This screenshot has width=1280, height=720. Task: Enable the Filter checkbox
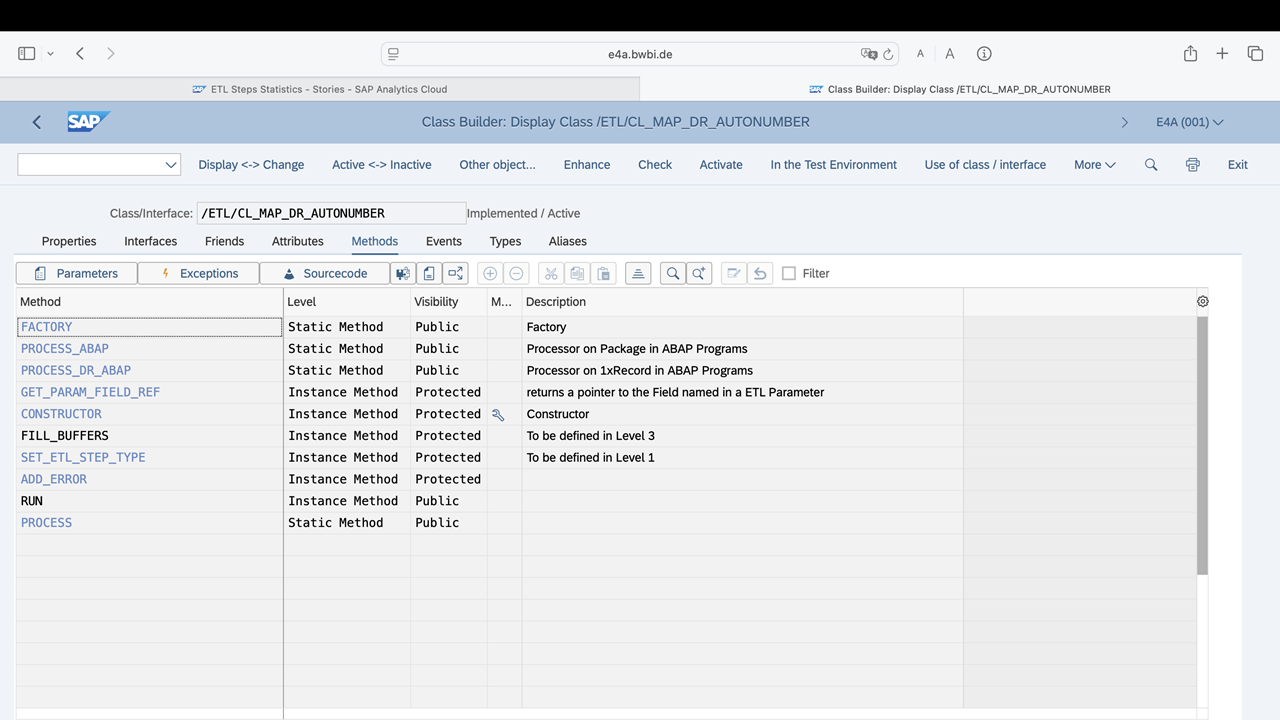click(x=789, y=272)
